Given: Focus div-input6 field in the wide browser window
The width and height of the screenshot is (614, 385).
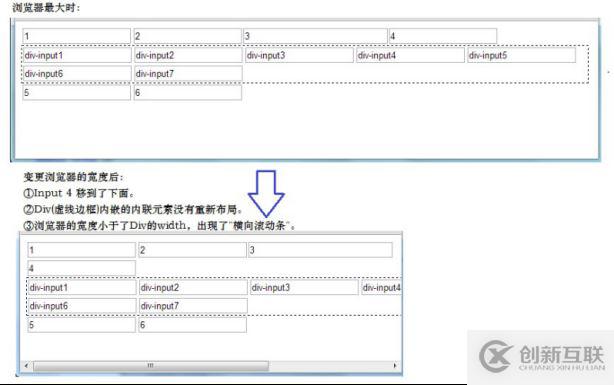Looking at the screenshot, I should click(77, 74).
